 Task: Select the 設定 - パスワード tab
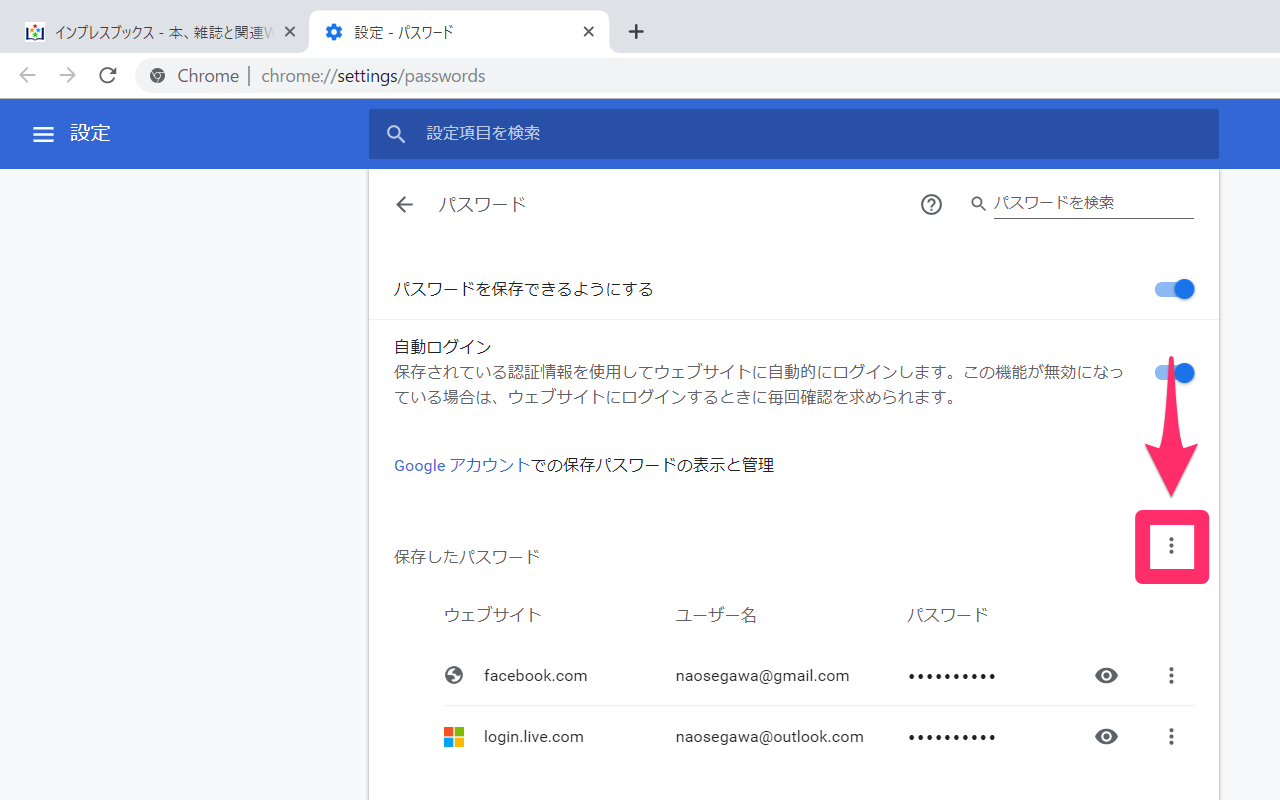click(x=457, y=32)
